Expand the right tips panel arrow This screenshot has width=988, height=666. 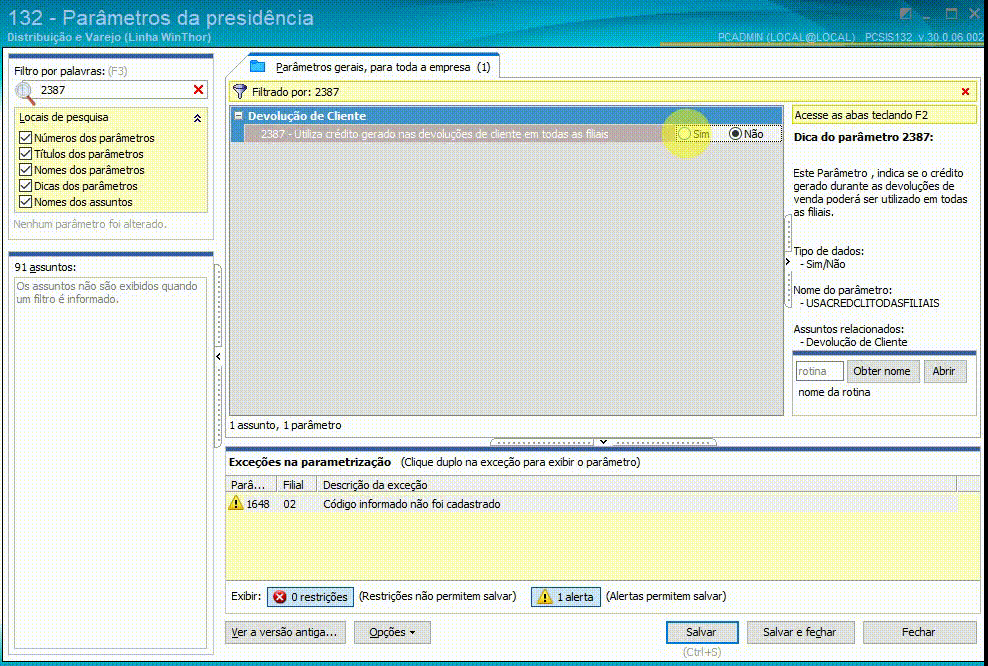(788, 261)
